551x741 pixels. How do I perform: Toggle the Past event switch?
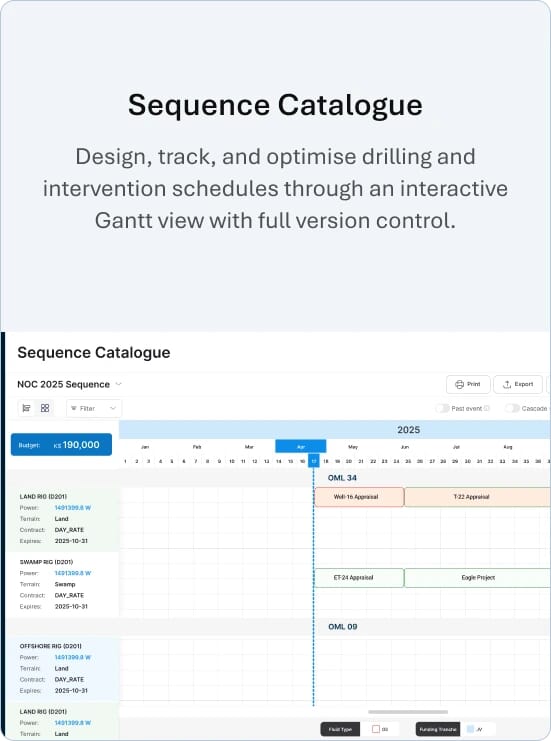click(442, 408)
